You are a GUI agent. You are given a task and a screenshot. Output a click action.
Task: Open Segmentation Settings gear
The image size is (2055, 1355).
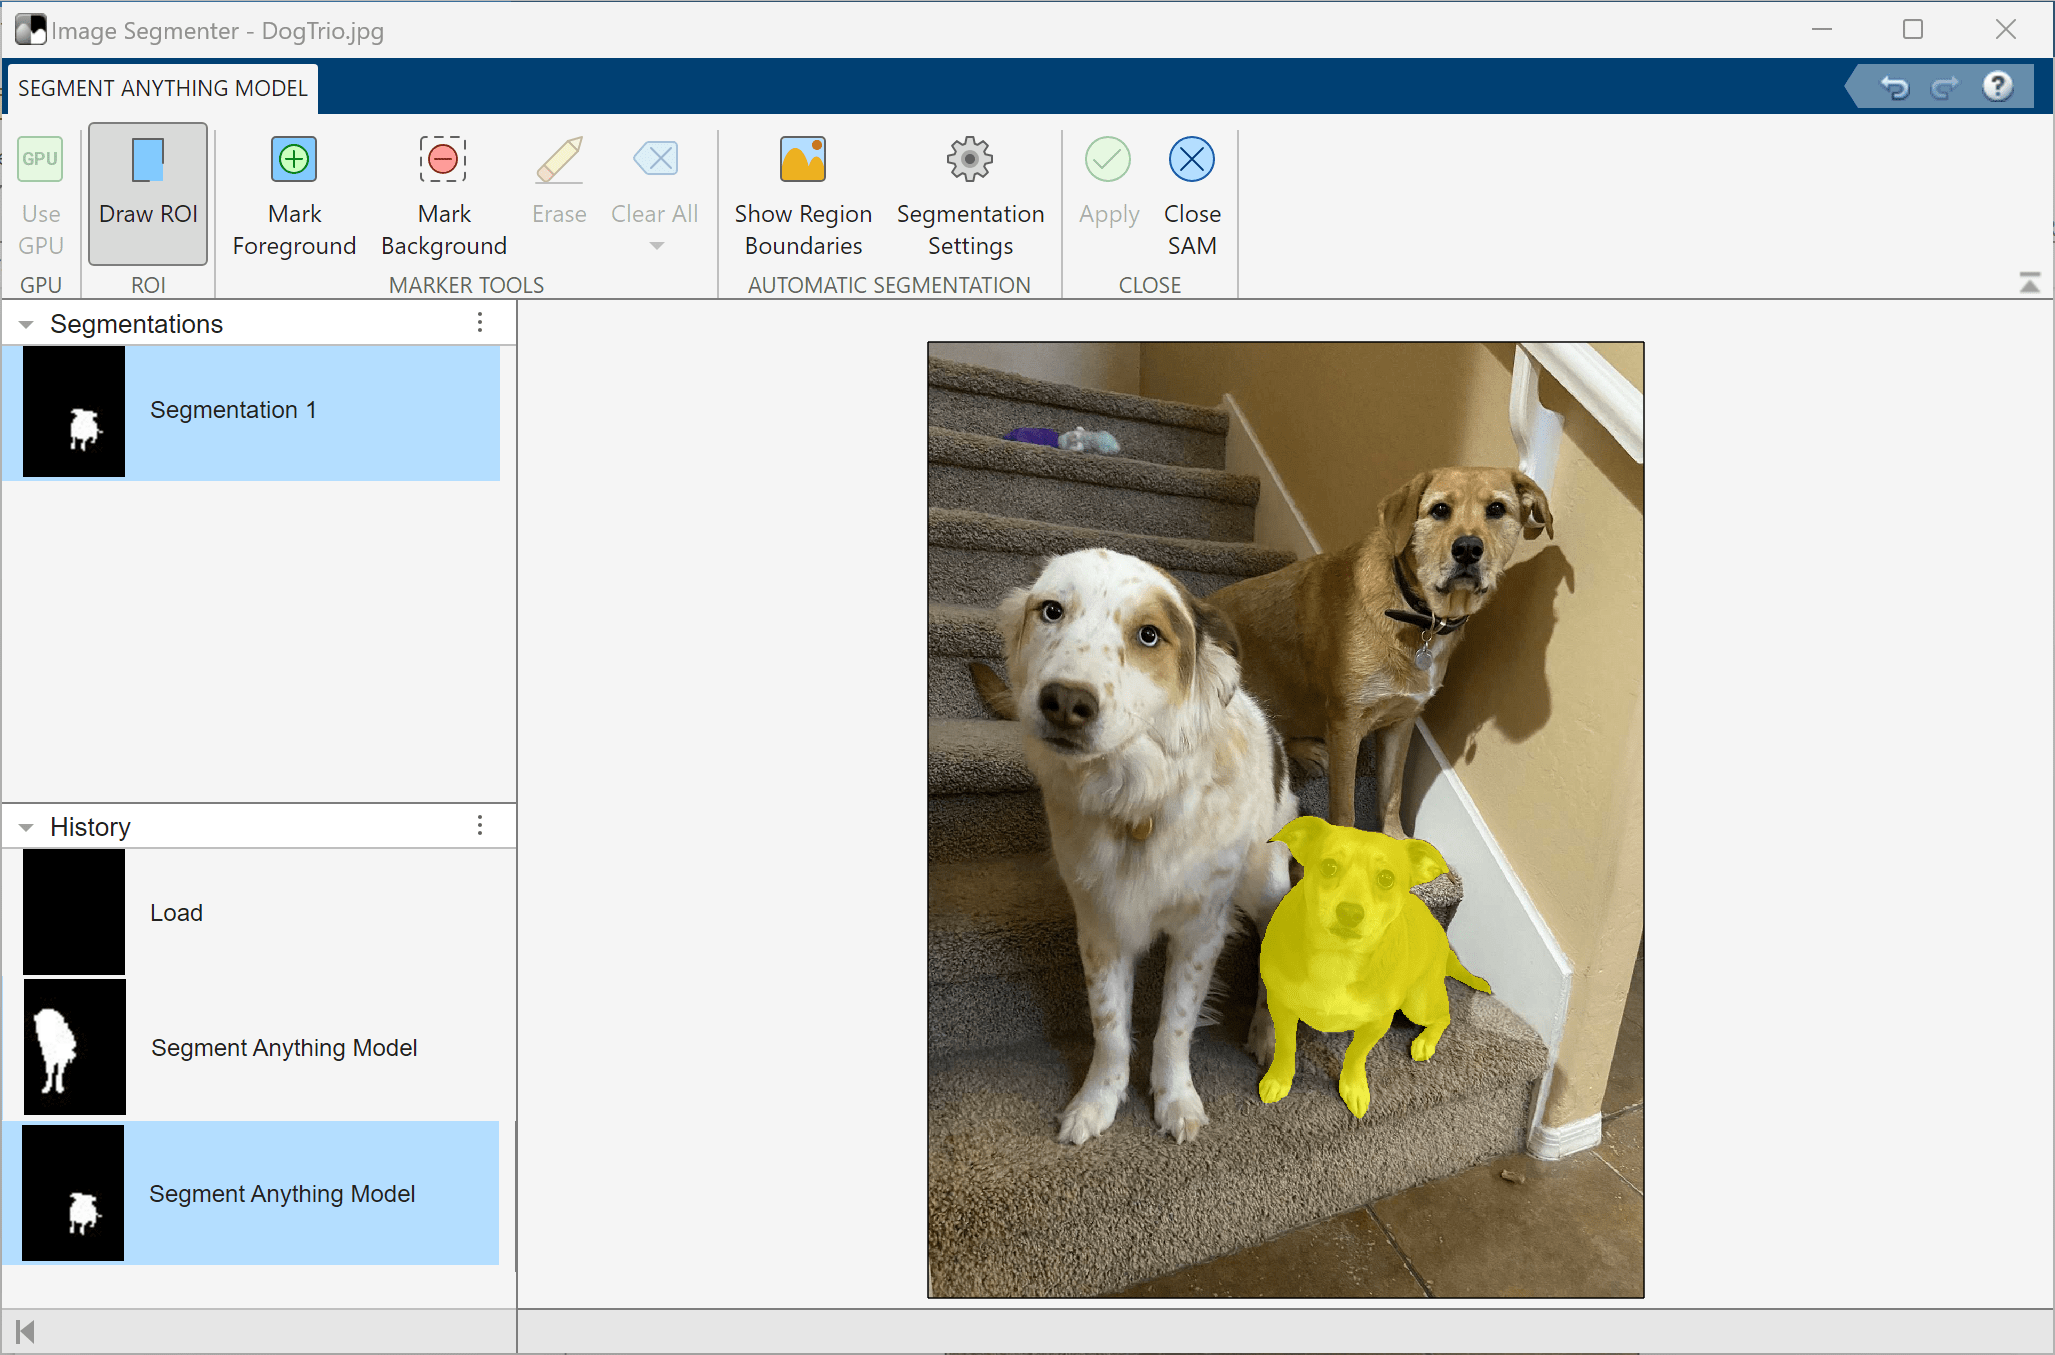coord(969,190)
